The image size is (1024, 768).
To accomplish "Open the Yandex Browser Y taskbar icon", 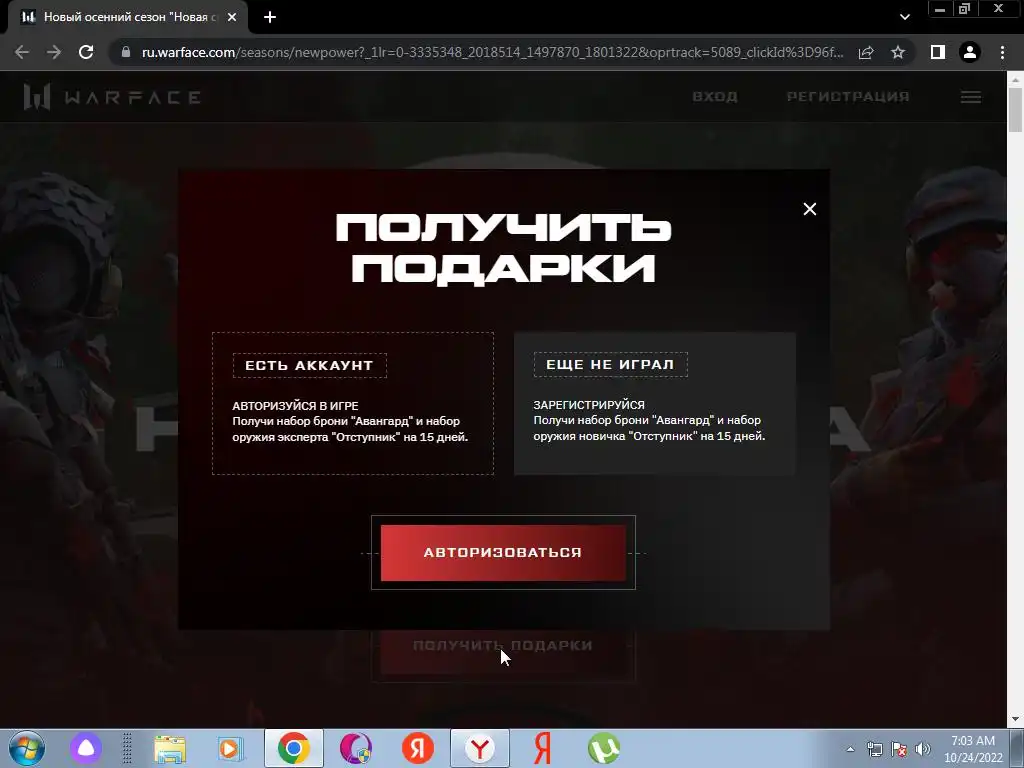I will tap(480, 748).
